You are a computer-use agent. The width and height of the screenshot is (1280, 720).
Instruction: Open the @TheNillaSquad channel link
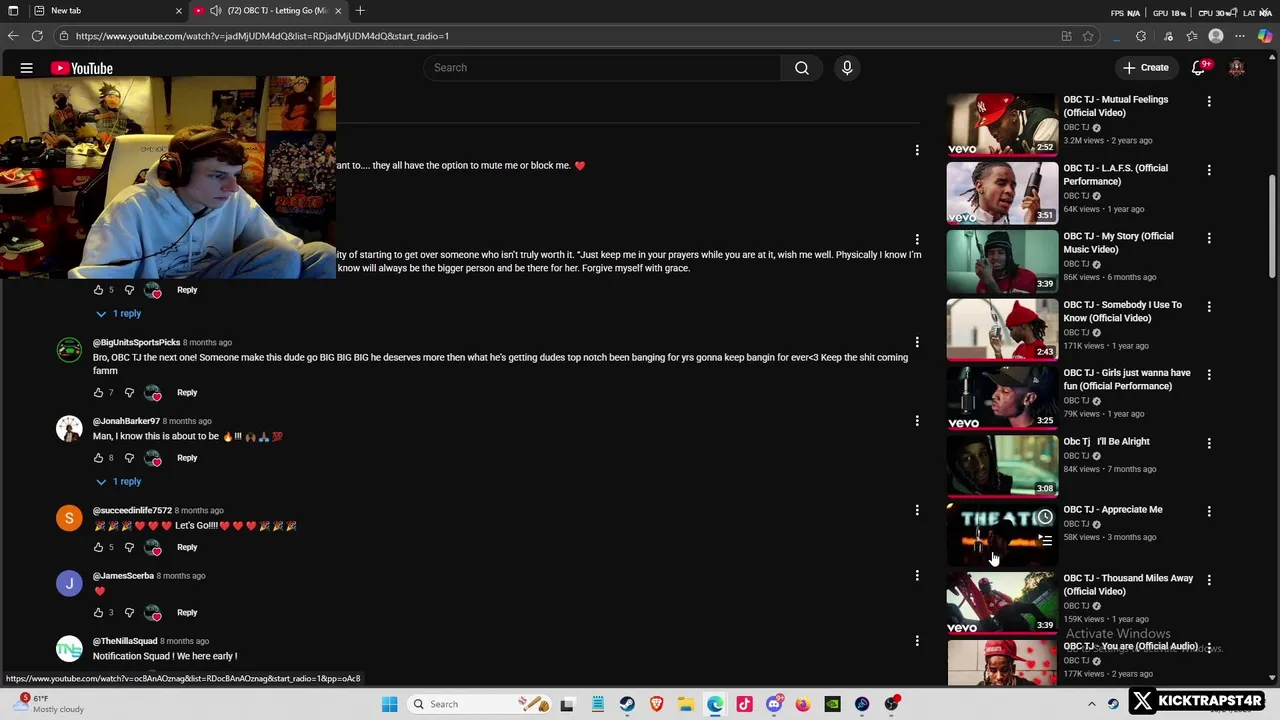(125, 641)
